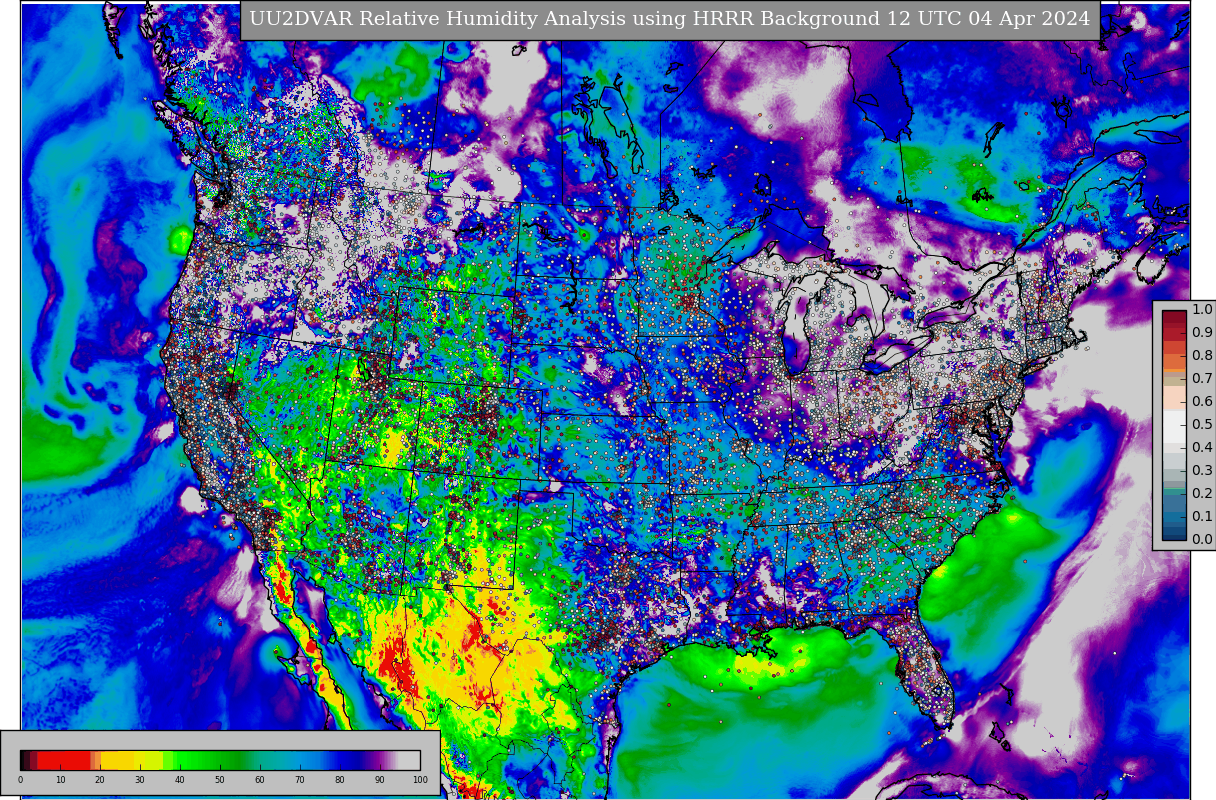Click the 50 tick label on humidity colorbar
The height and width of the screenshot is (800, 1216).
(x=220, y=781)
